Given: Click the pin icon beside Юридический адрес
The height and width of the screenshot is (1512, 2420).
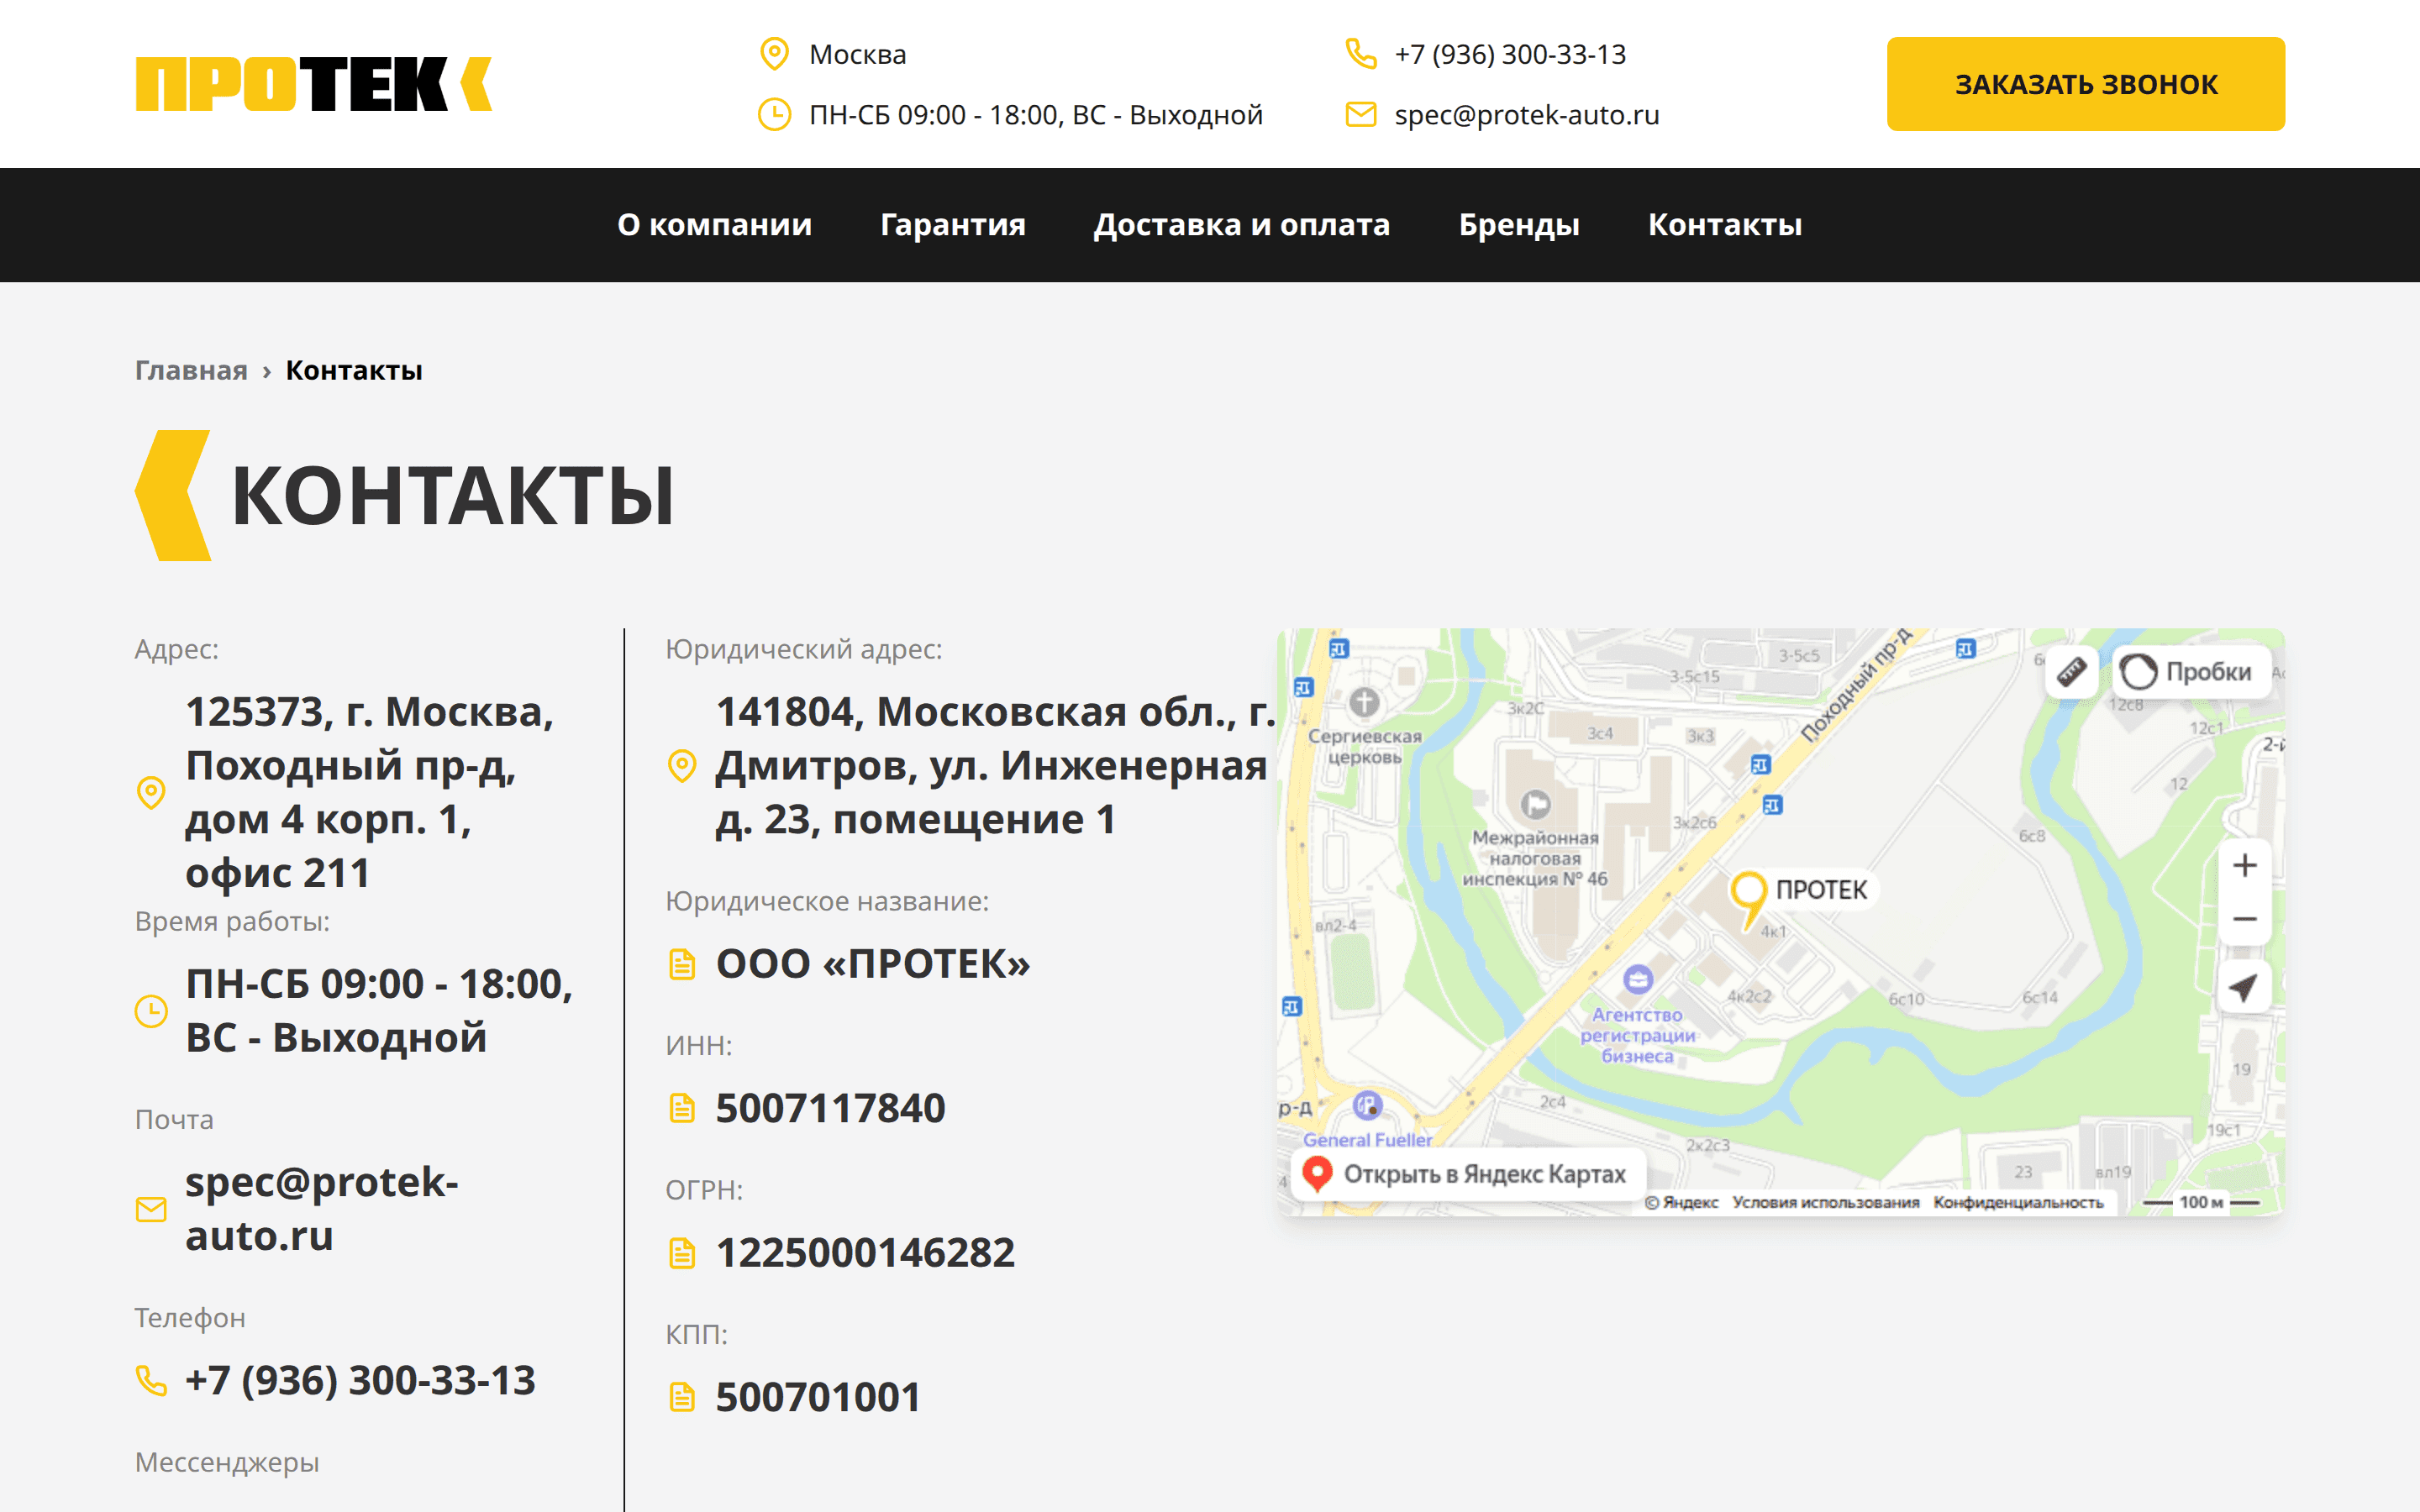Looking at the screenshot, I should pyautogui.click(x=682, y=766).
